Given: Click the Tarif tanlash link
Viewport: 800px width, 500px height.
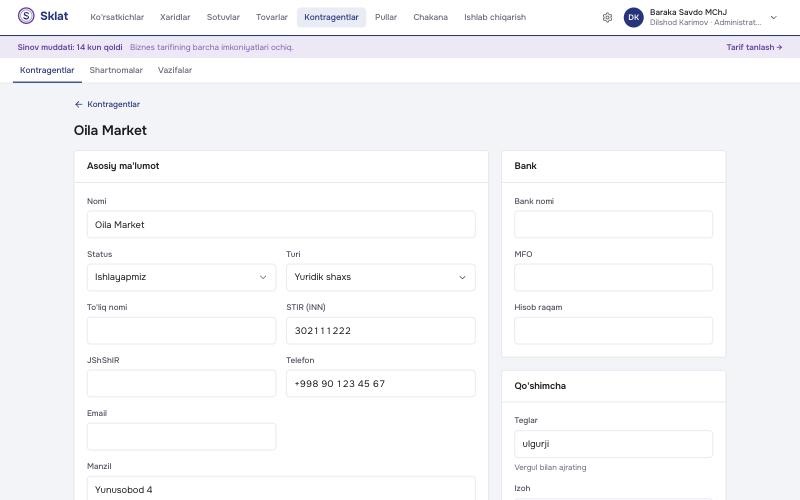Looking at the screenshot, I should [x=754, y=47].
